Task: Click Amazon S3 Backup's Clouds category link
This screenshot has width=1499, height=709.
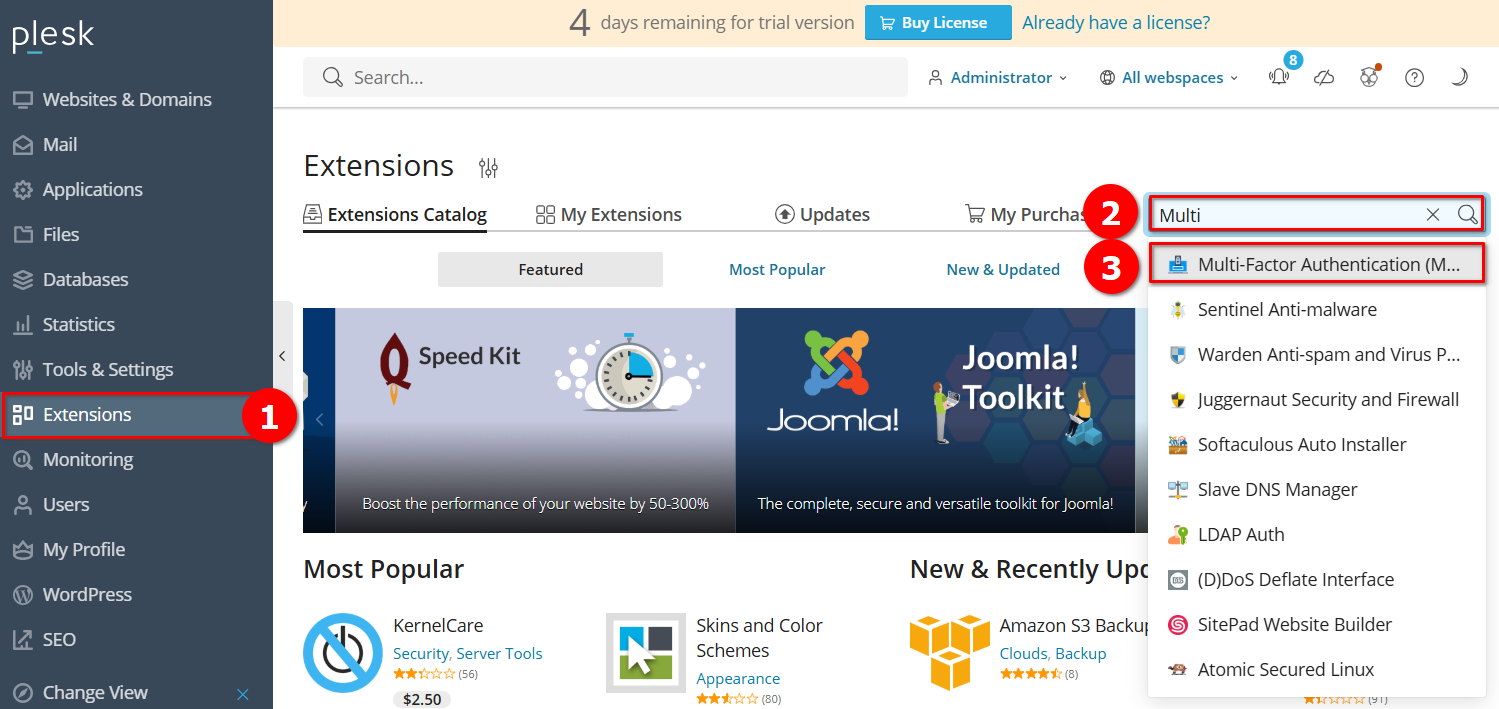Action: [1022, 654]
